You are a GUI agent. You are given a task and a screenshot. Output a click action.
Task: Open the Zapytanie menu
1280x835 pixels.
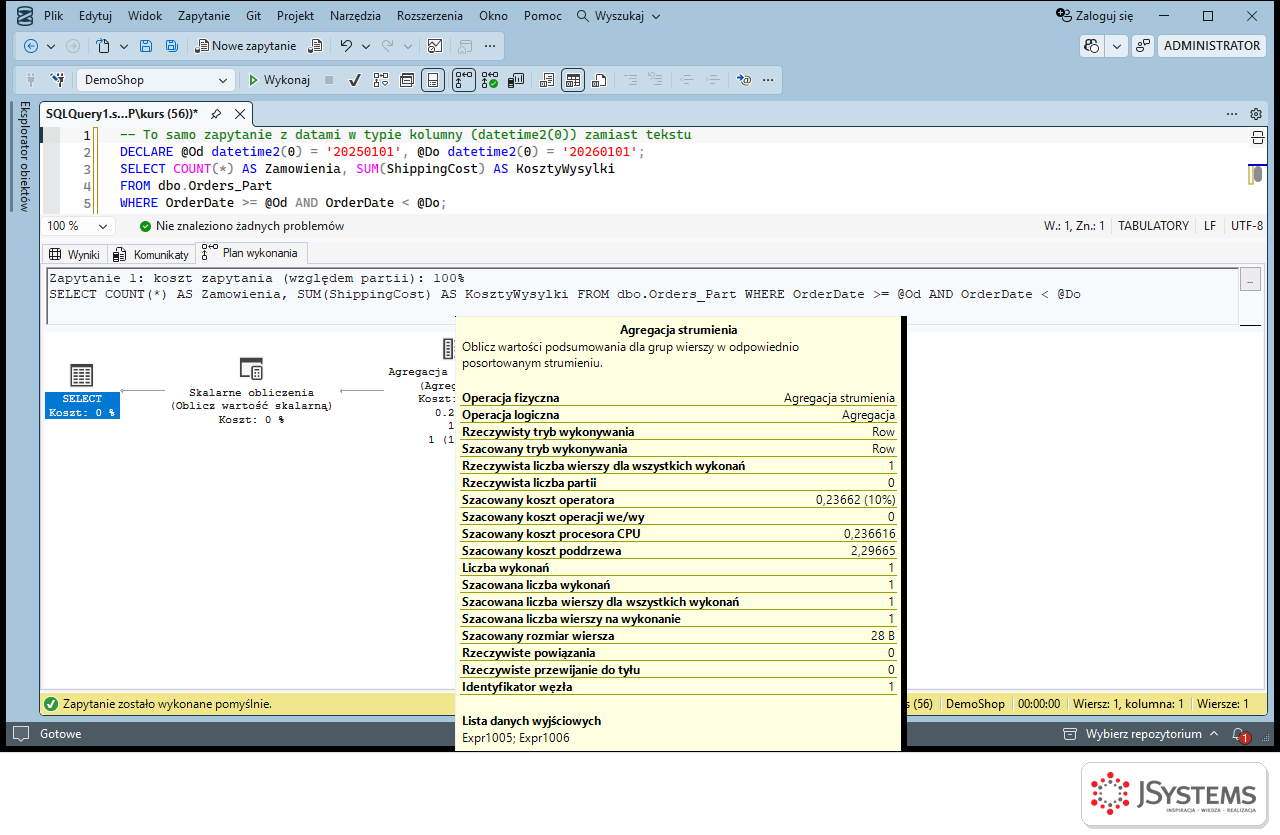pos(204,16)
